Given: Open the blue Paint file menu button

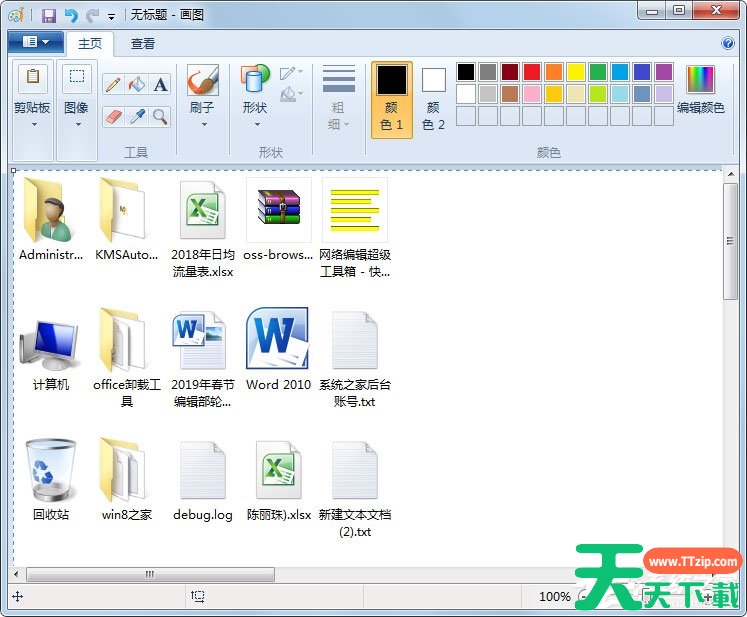Looking at the screenshot, I should click(x=35, y=42).
